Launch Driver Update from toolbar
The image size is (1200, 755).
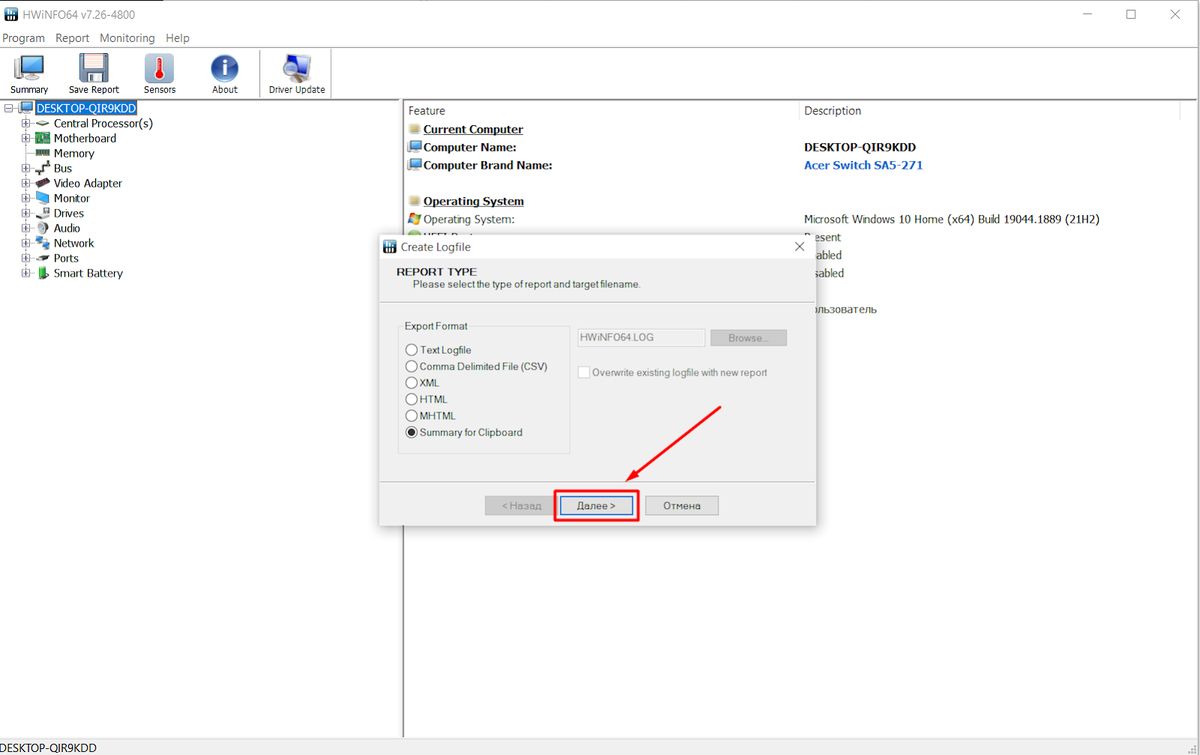(x=297, y=69)
